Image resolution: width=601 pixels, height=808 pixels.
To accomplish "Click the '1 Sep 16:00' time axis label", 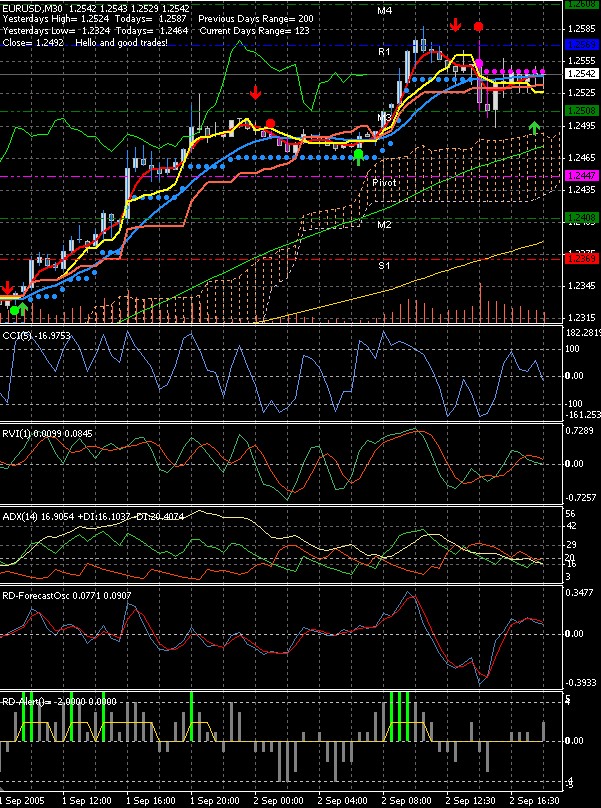I will point(152,801).
